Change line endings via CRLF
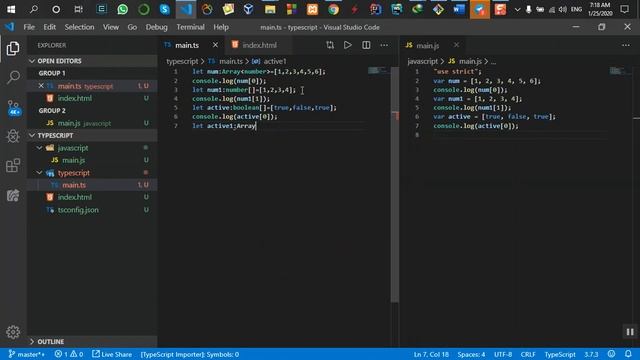Screen dimensions: 640x360 pyautogui.click(x=528, y=354)
